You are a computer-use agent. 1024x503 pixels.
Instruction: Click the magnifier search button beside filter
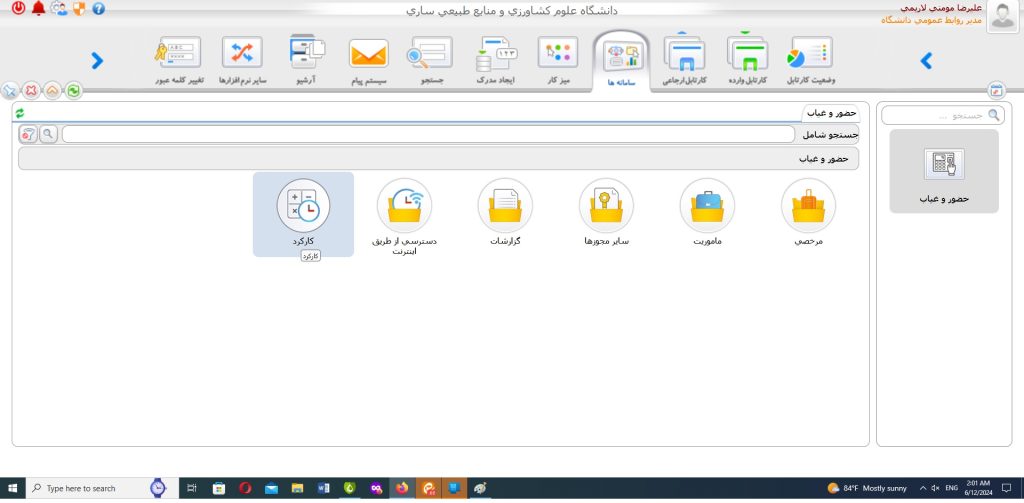pos(47,134)
